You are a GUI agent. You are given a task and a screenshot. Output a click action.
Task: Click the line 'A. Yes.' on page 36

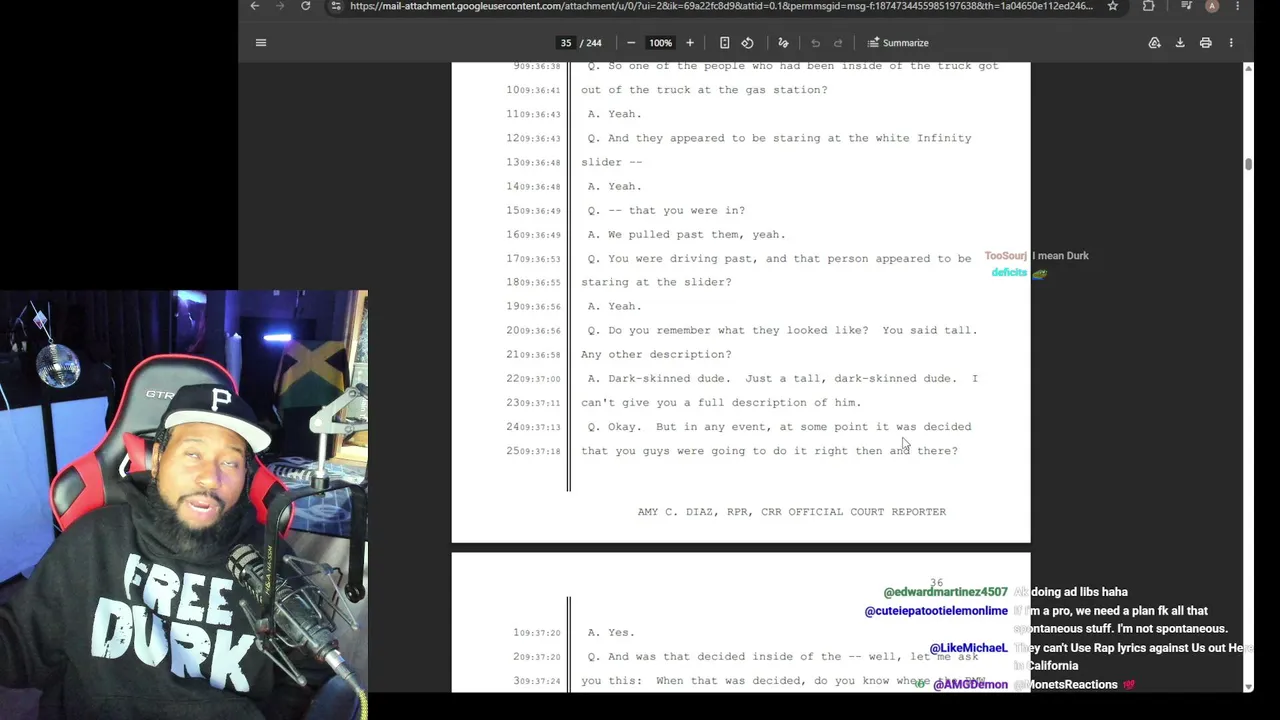[x=611, y=633]
